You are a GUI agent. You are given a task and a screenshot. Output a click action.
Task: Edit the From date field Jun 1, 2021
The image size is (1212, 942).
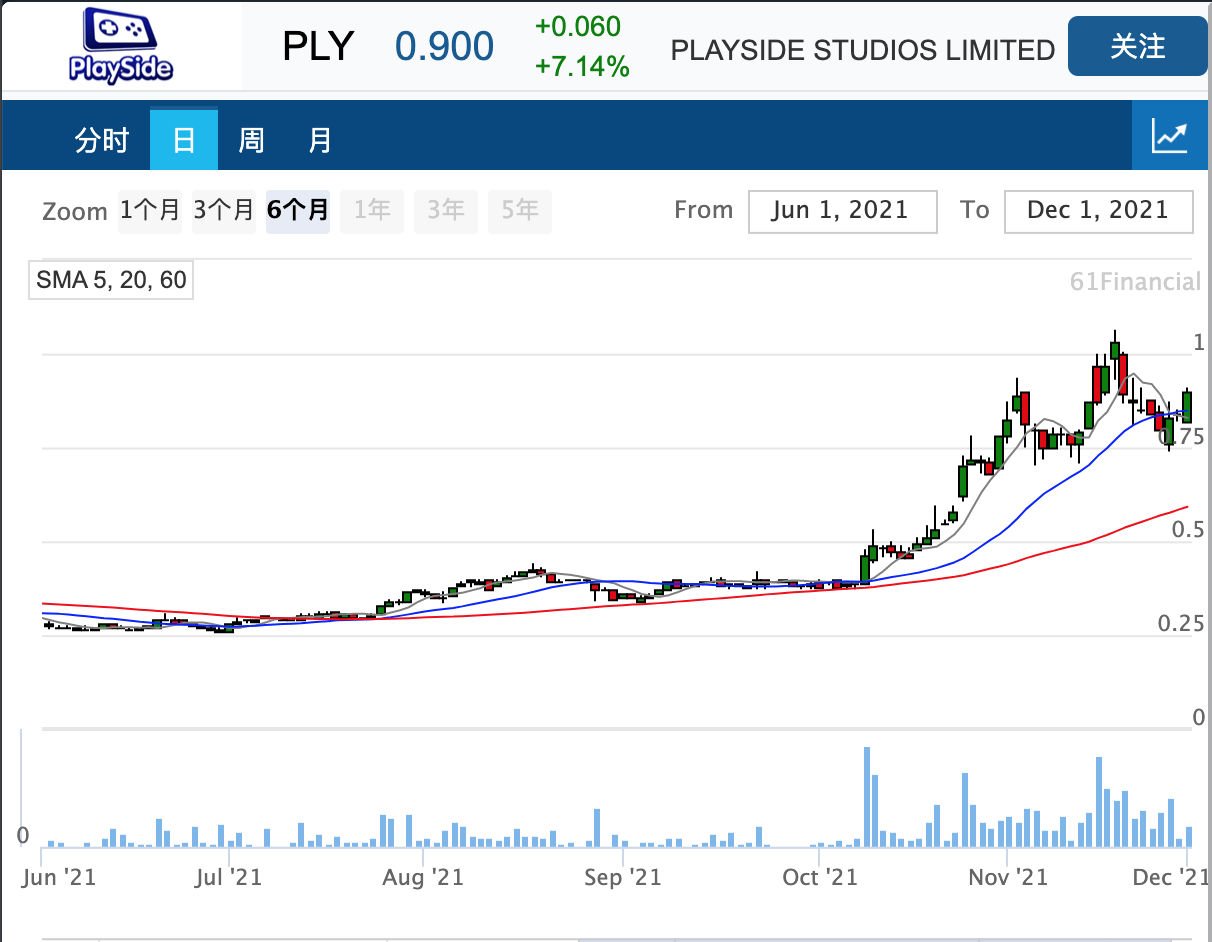(x=843, y=212)
